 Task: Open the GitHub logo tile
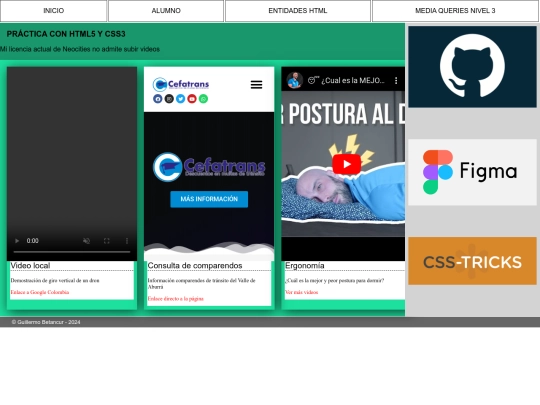pyautogui.click(x=472, y=67)
